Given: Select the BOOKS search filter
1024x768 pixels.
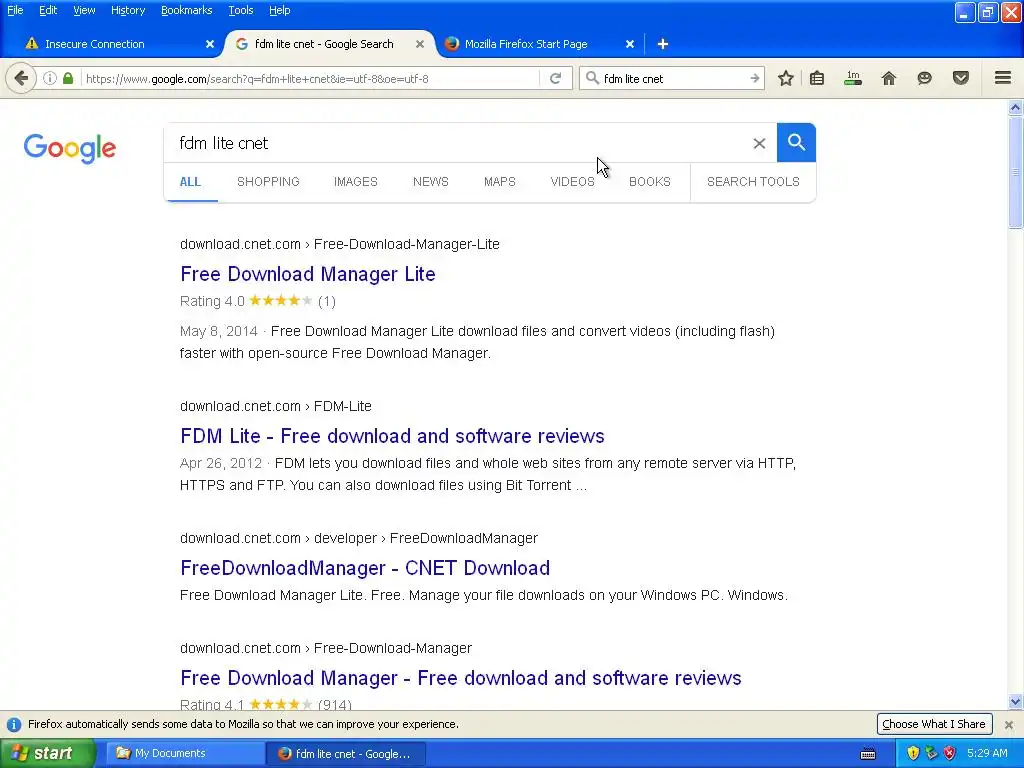Looking at the screenshot, I should click(649, 182).
